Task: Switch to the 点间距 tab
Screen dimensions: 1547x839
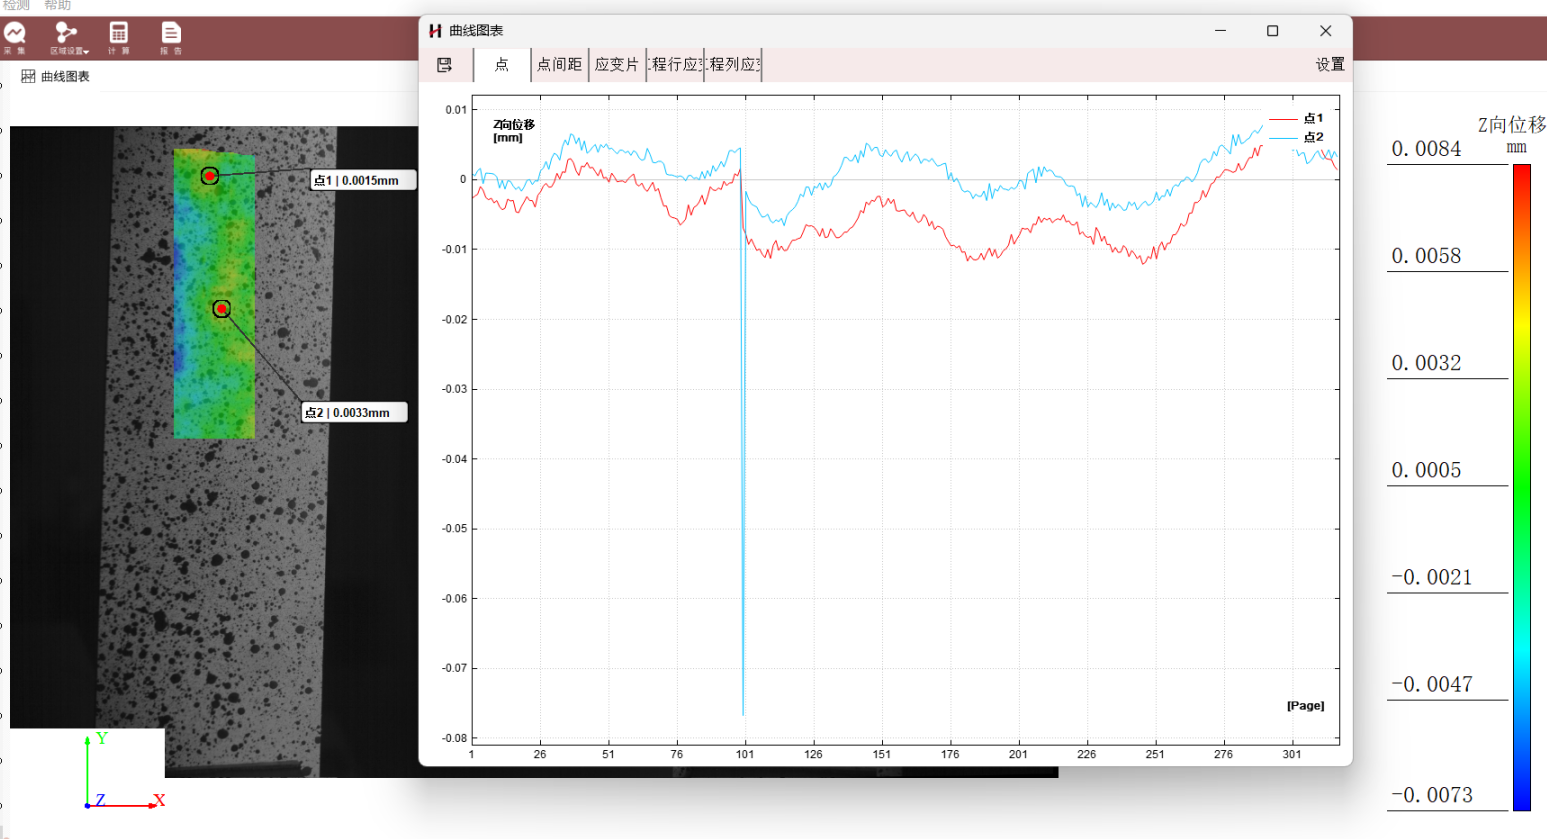Action: (x=559, y=65)
